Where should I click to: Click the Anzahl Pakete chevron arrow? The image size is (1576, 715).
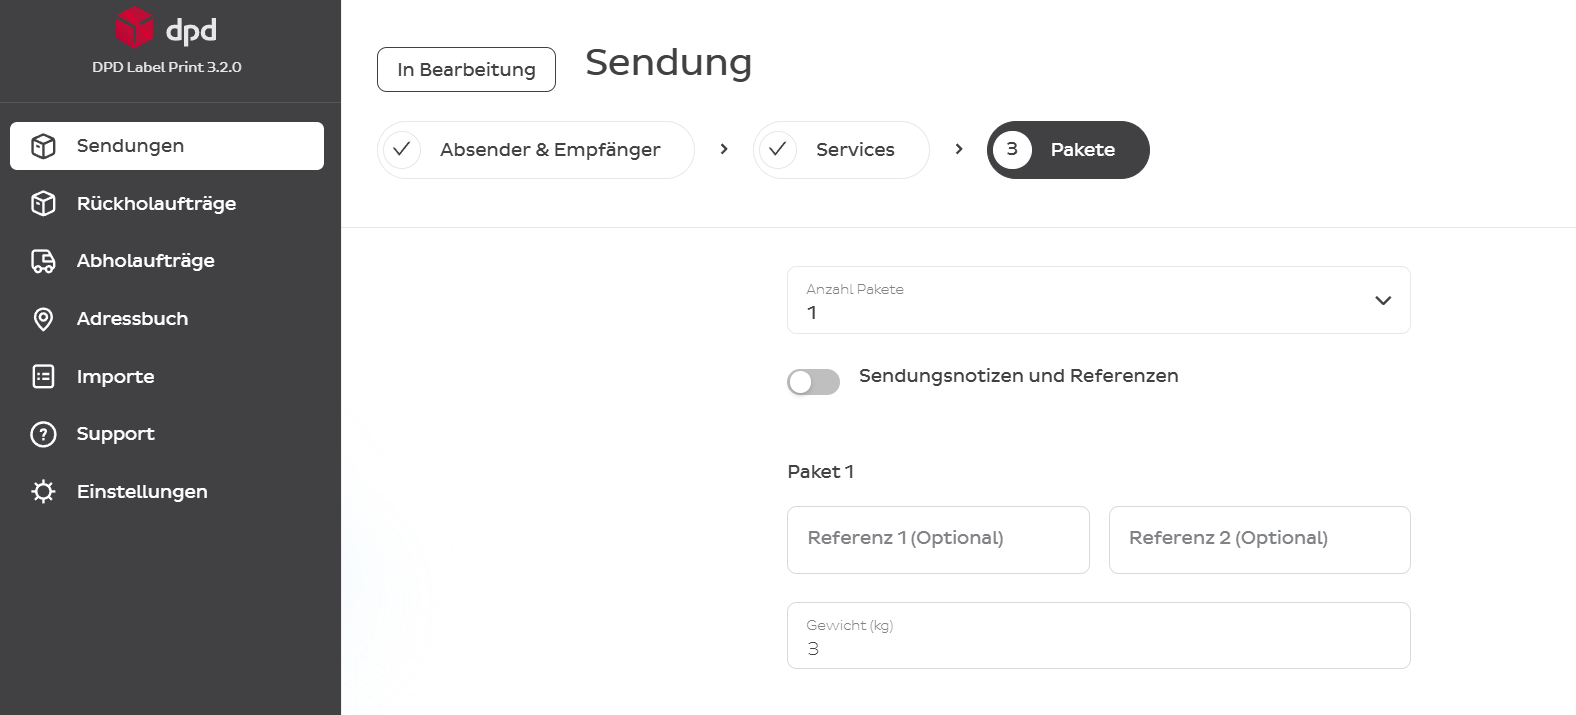tap(1383, 300)
